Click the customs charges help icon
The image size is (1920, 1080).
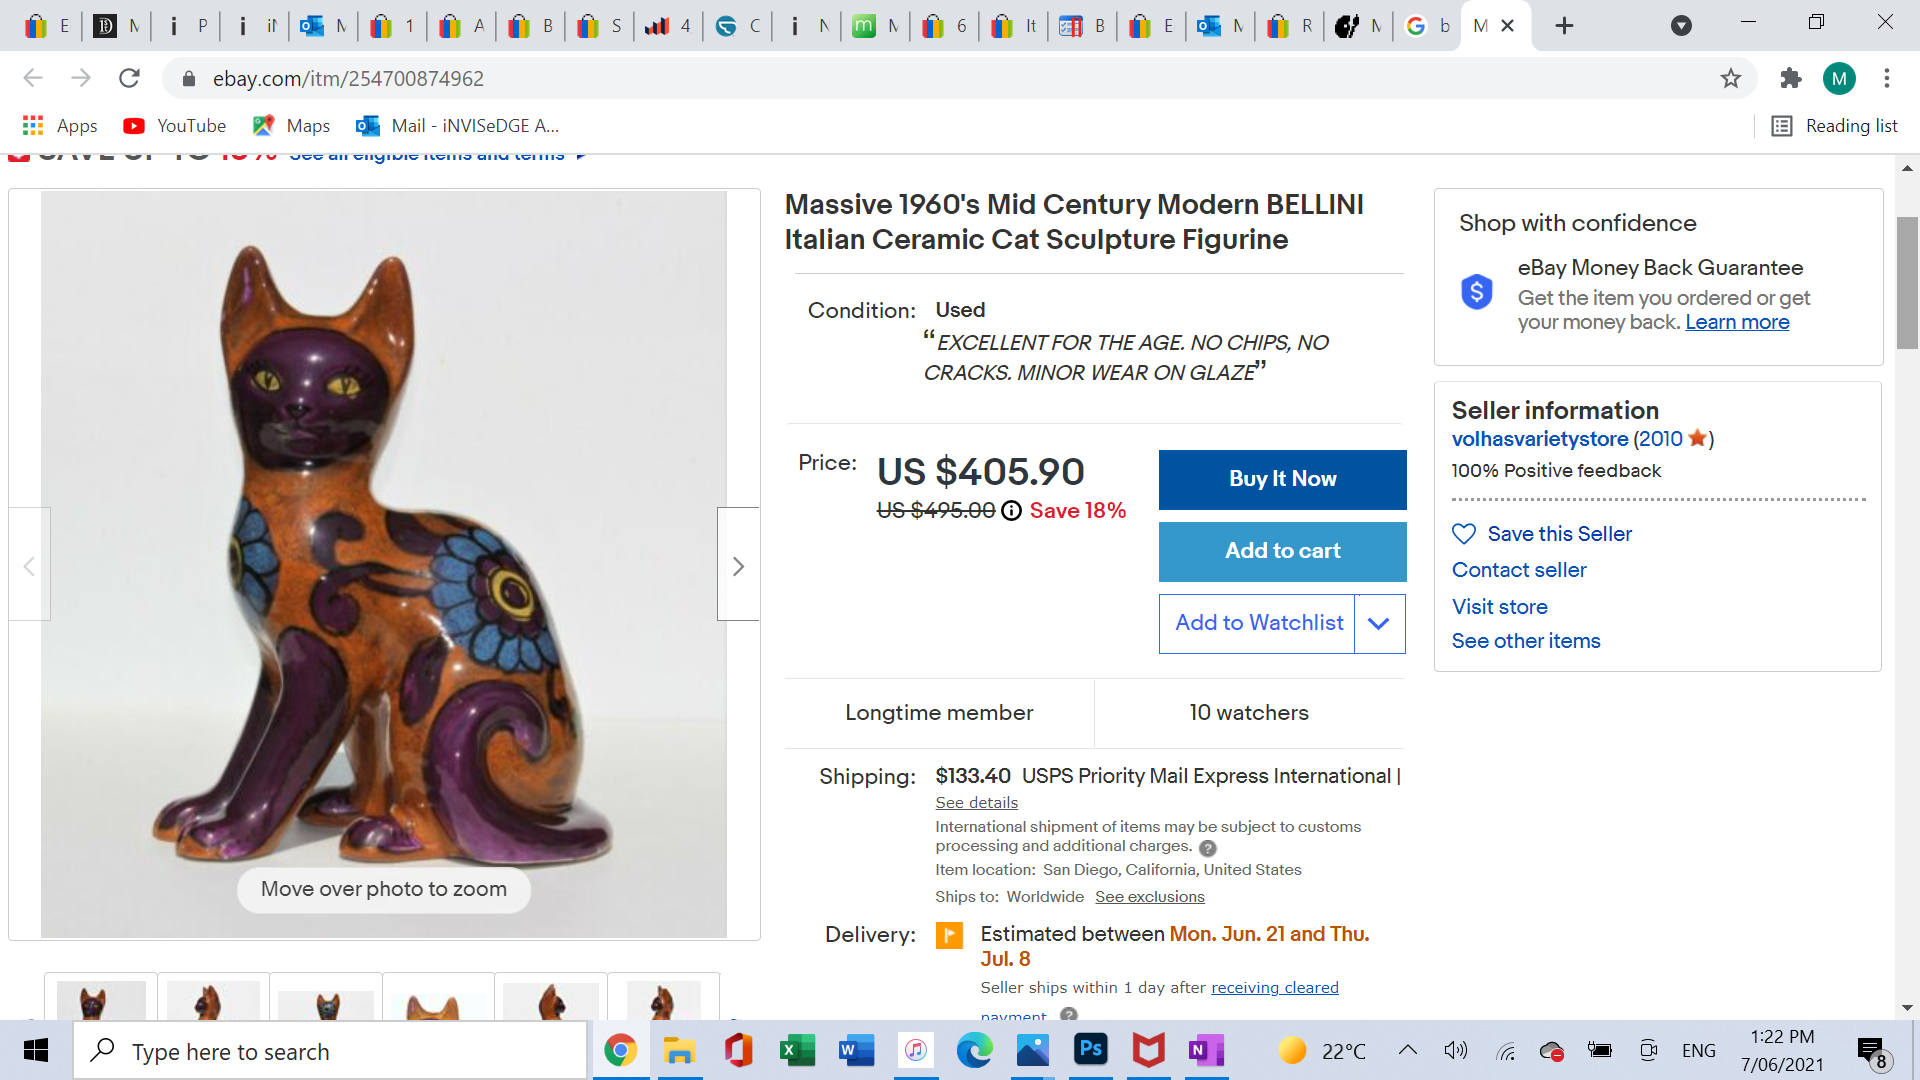coord(1208,848)
